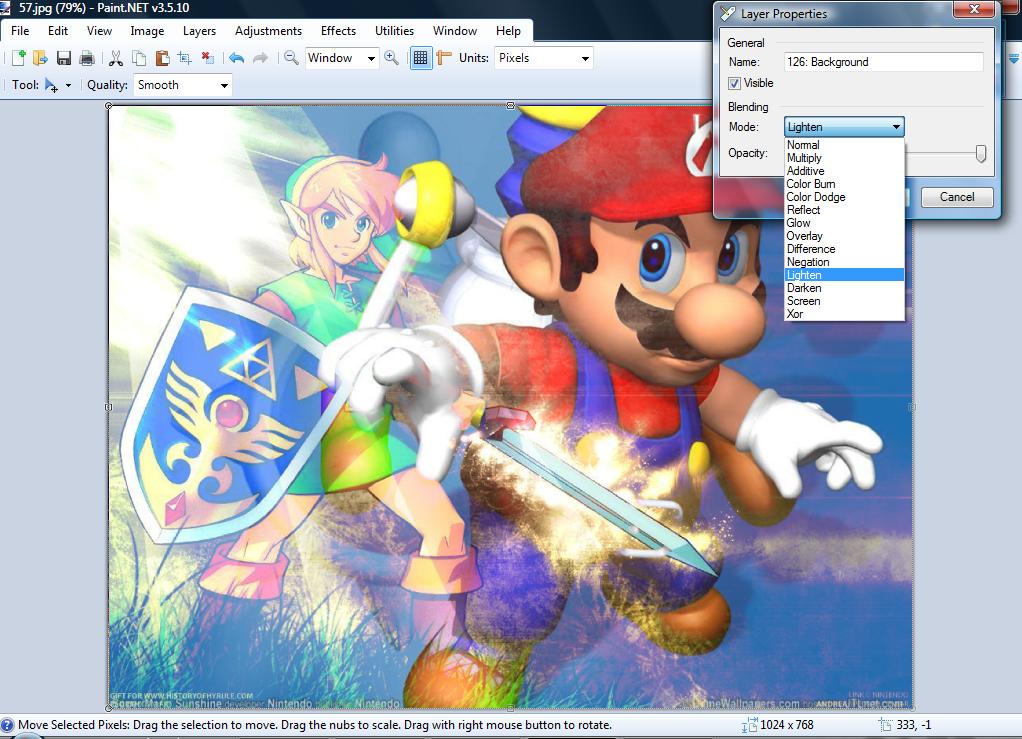Image resolution: width=1022 pixels, height=739 pixels.
Task: Select Glow blending mode
Action: tap(845, 223)
